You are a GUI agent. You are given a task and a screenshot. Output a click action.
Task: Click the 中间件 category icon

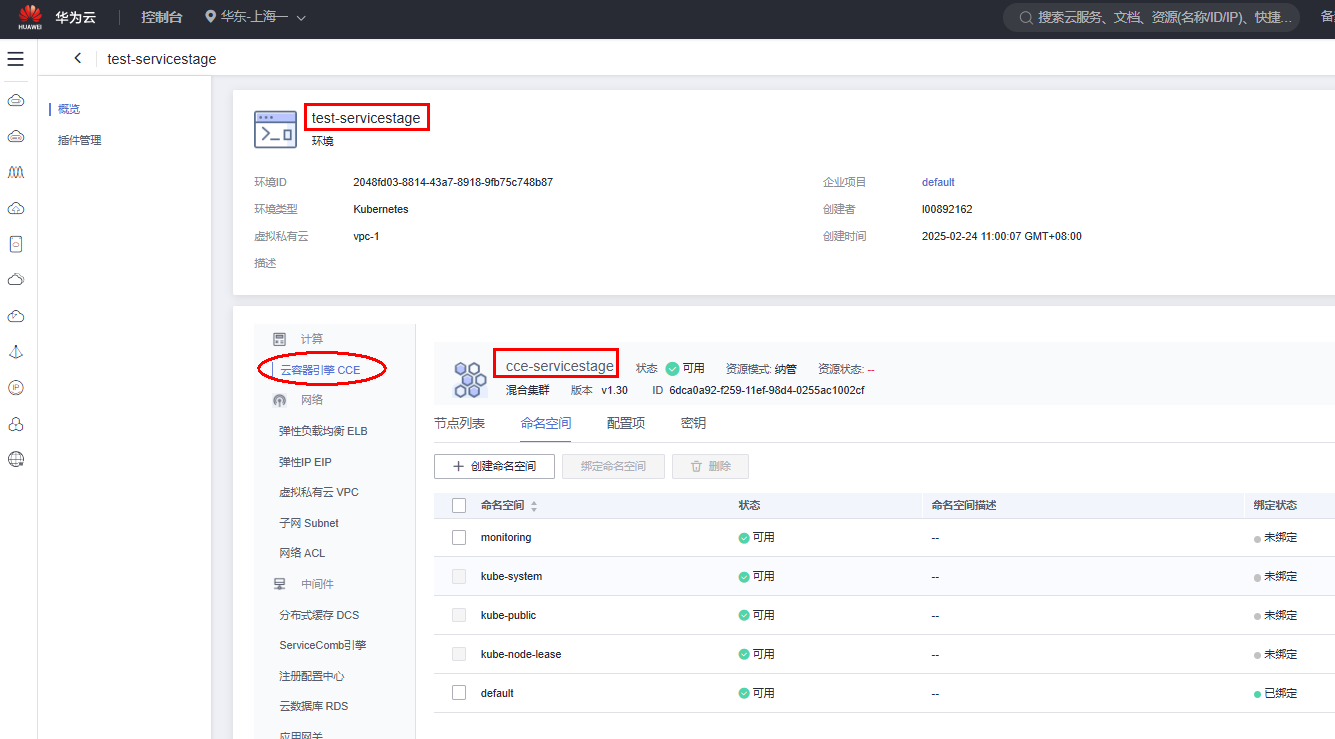click(x=280, y=584)
